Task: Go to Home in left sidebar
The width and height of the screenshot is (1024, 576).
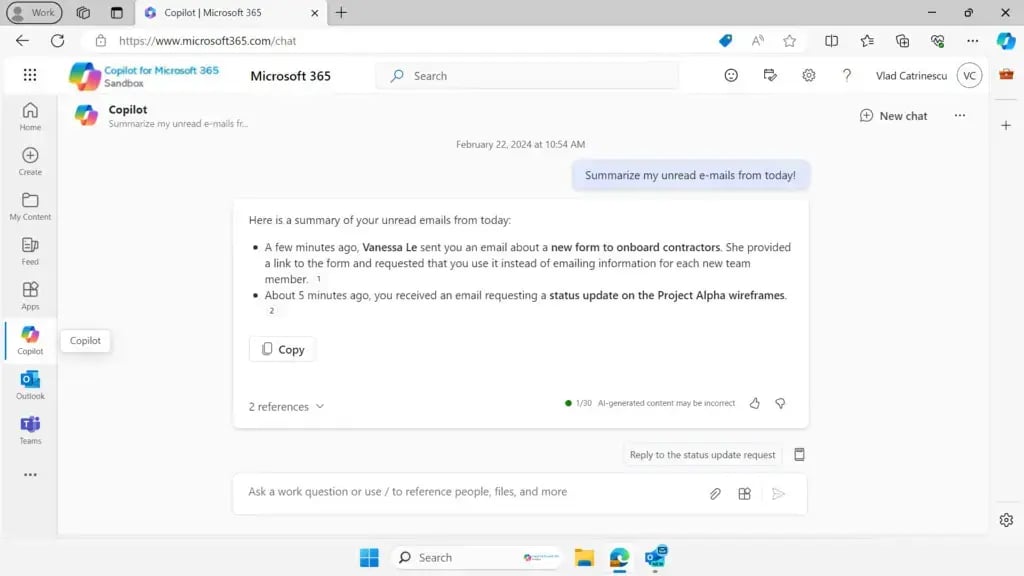Action: click(30, 117)
